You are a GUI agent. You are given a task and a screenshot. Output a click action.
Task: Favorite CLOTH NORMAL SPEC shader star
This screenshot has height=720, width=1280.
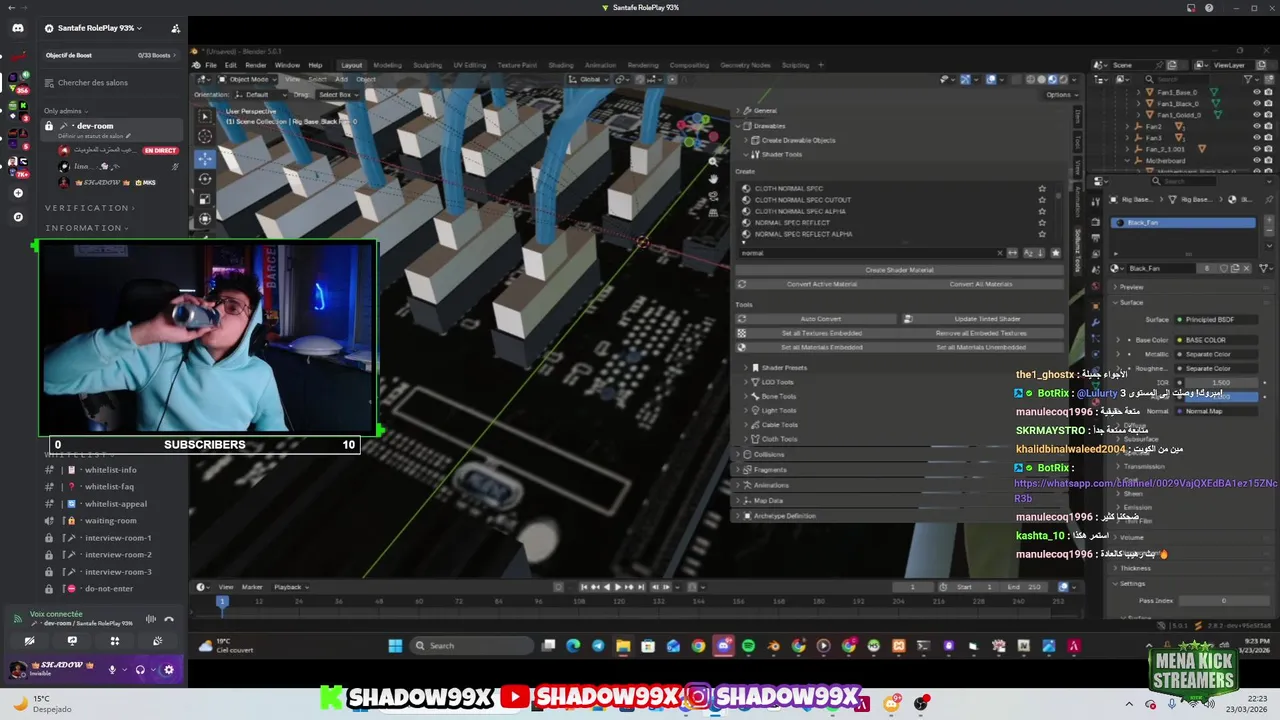click(1042, 188)
